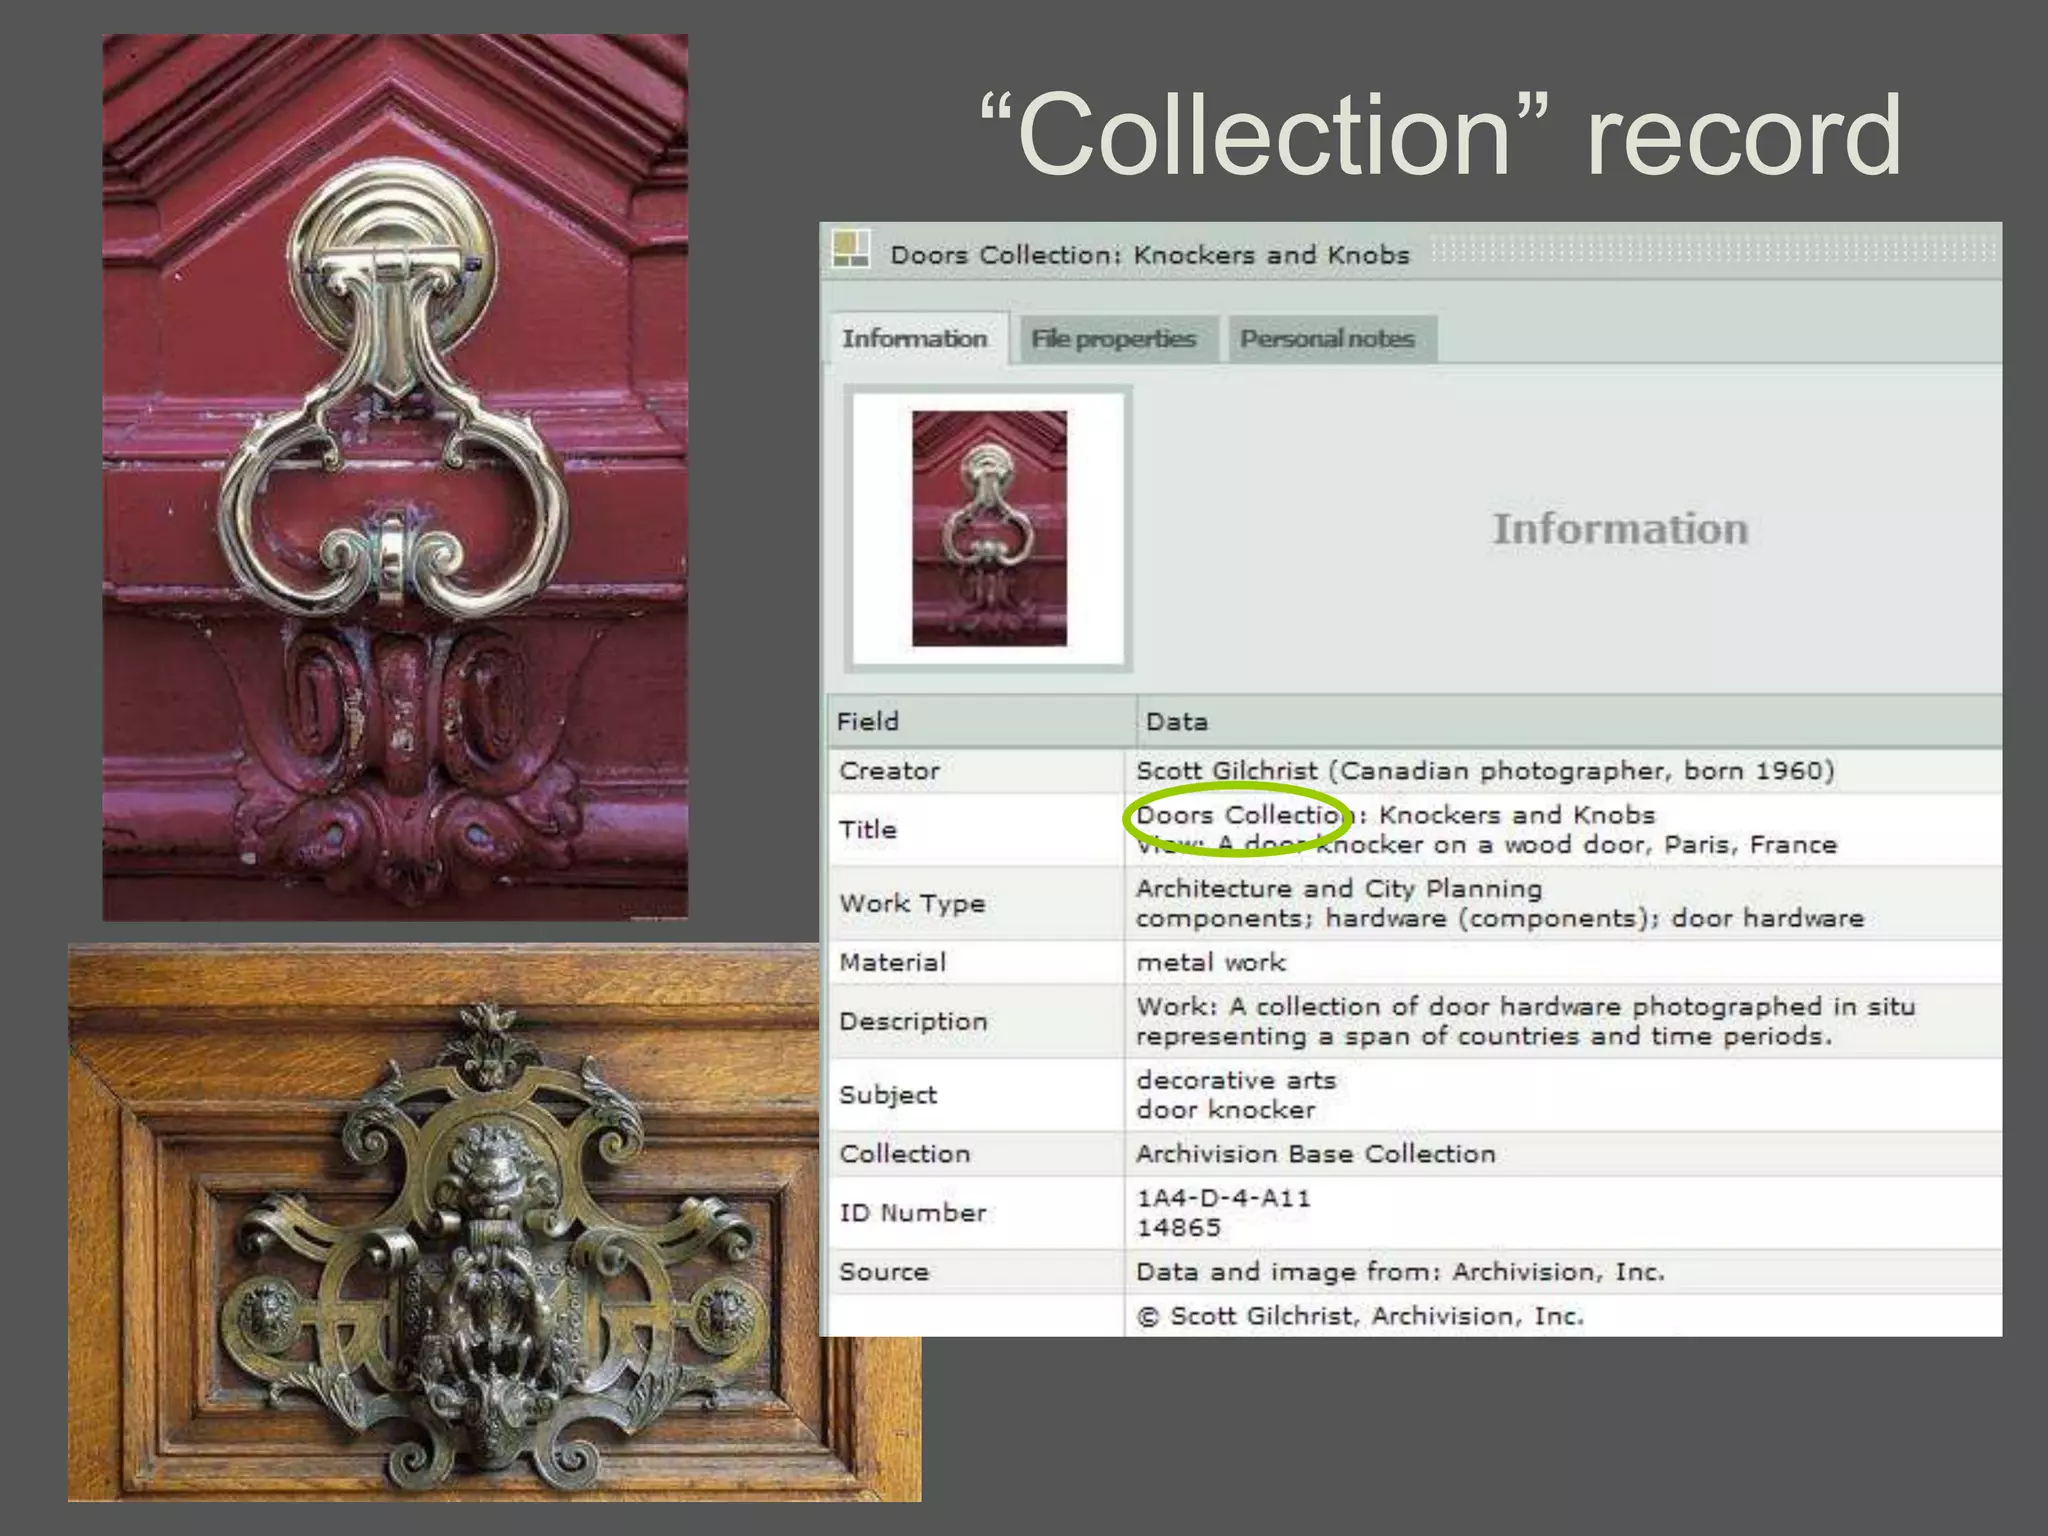This screenshot has width=2048, height=1536.
Task: Select the Description field label
Action: 913,1021
